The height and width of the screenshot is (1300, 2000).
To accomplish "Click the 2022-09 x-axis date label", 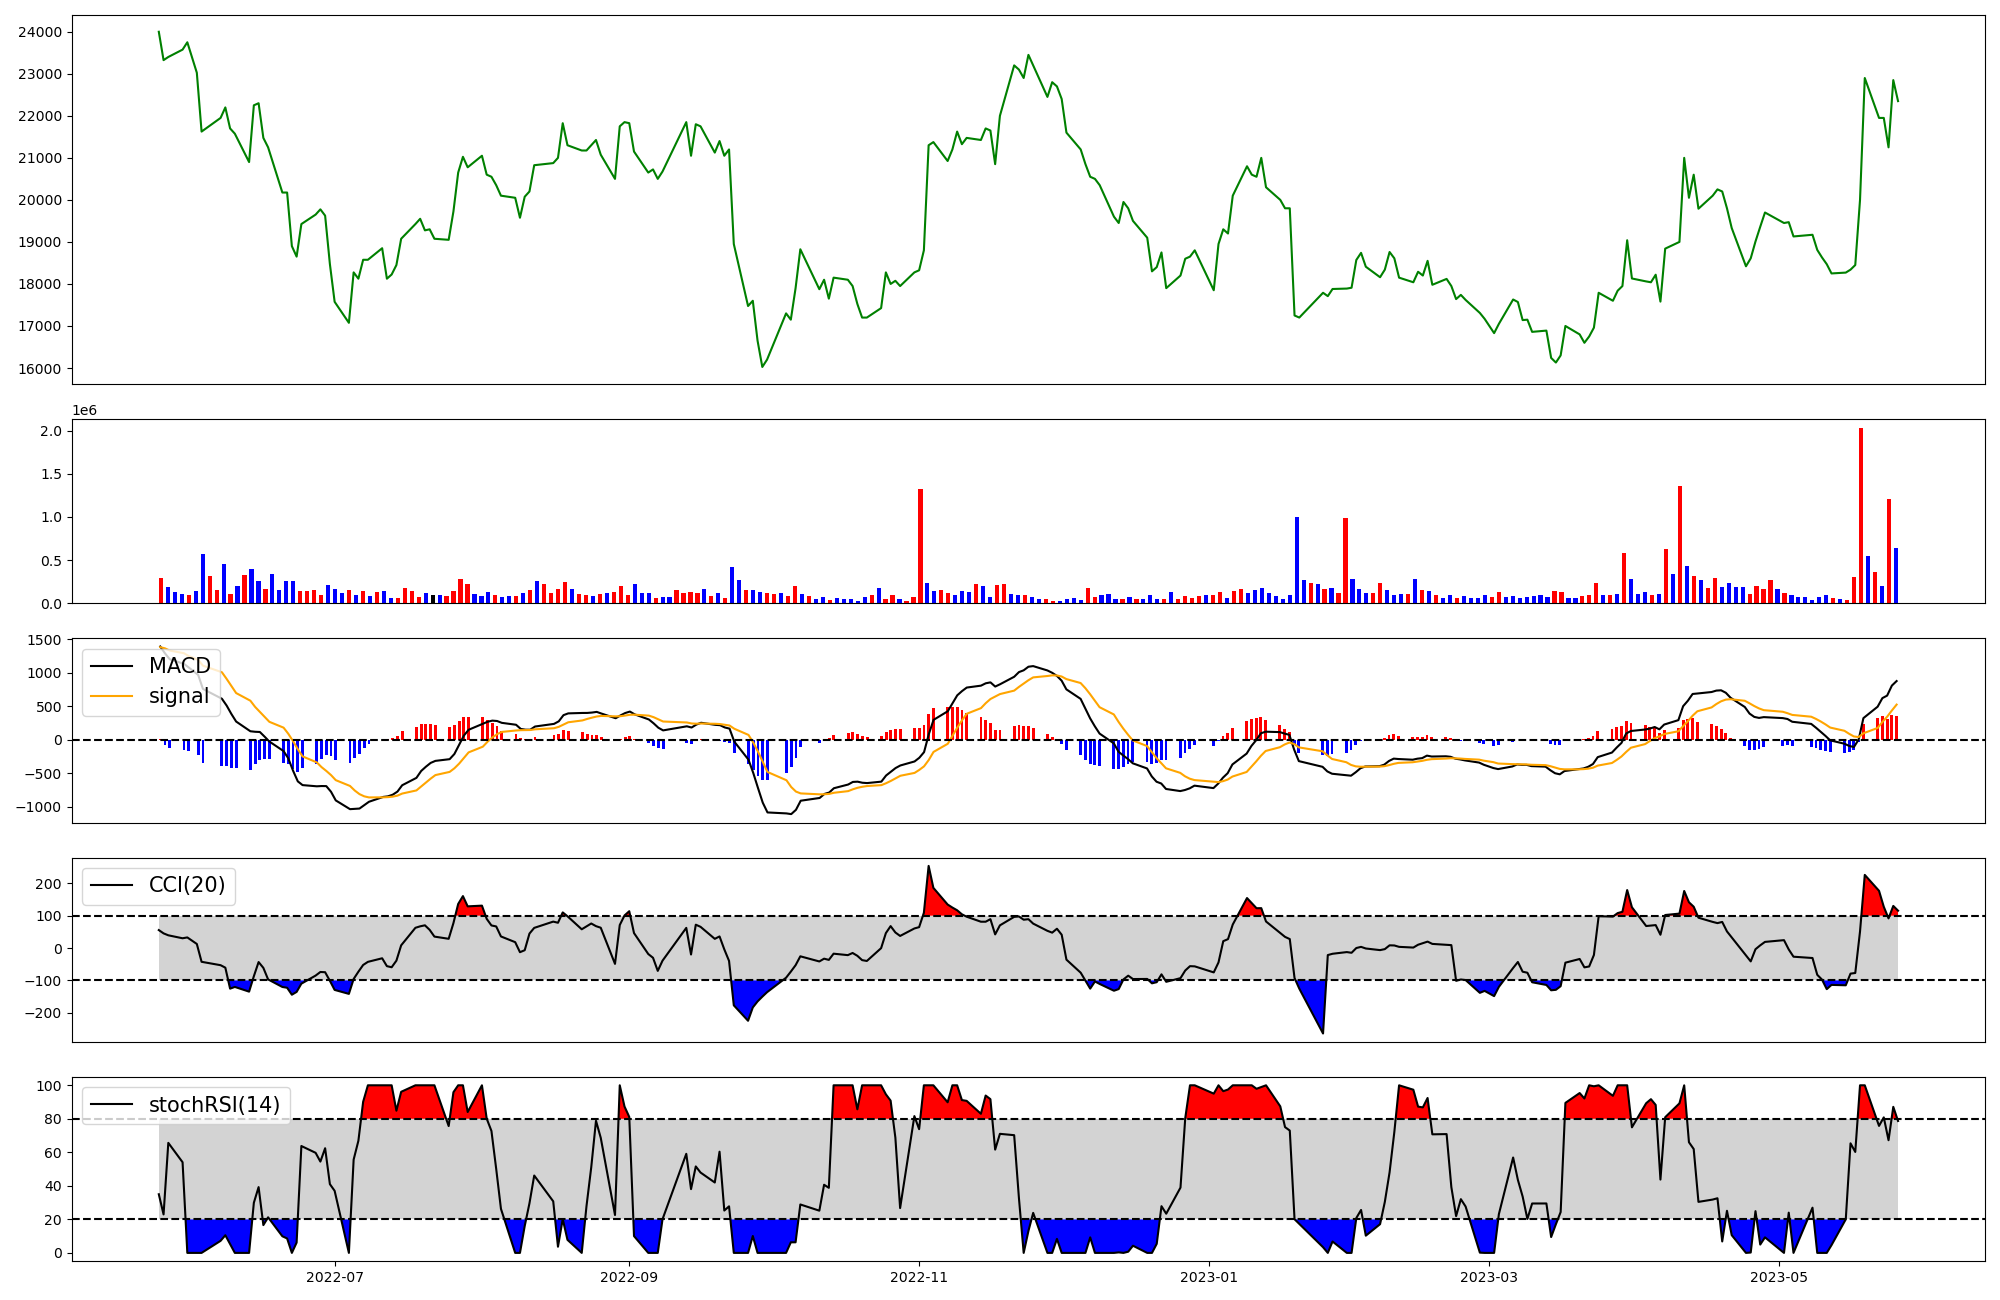I will coord(629,1277).
